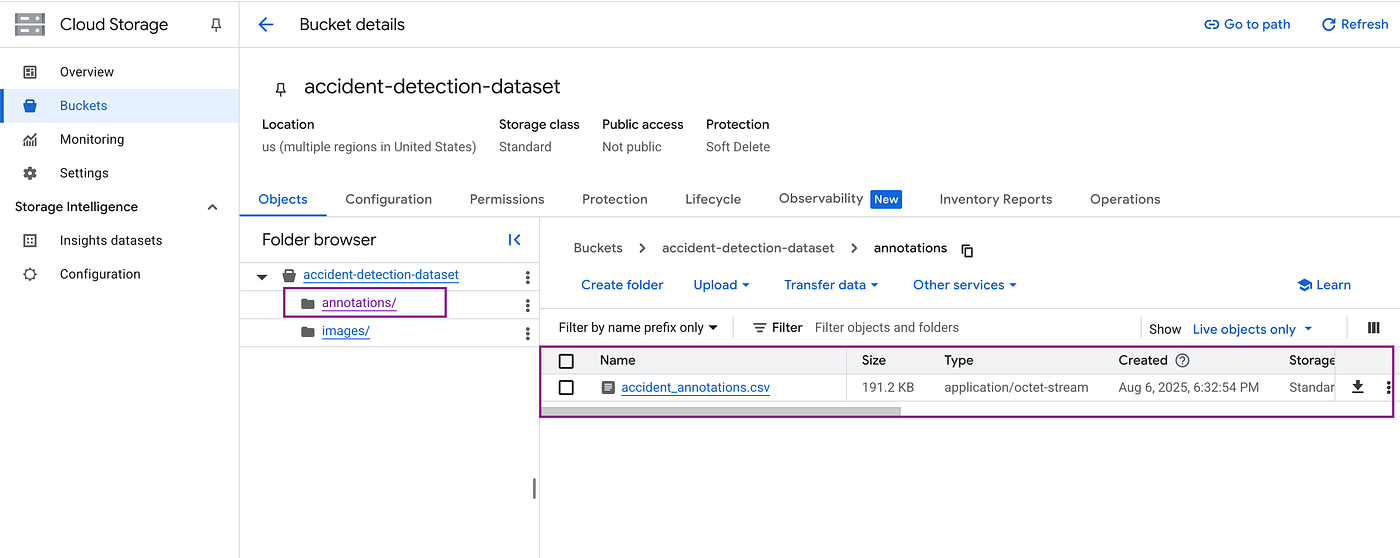Toggle the select-all checkbox in table header
The width and height of the screenshot is (1400, 558).
point(566,361)
